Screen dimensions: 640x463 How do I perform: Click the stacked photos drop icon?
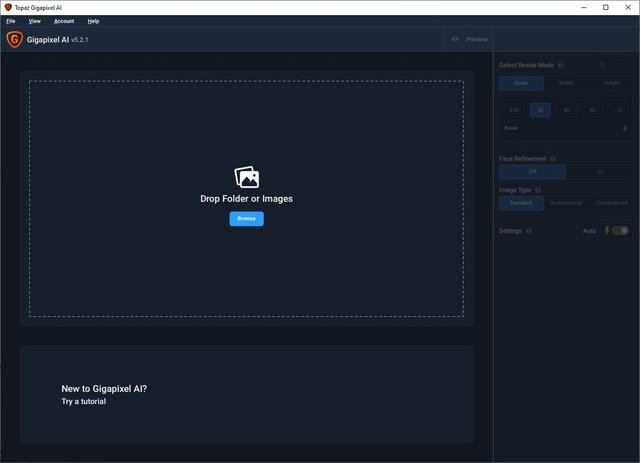(x=247, y=177)
